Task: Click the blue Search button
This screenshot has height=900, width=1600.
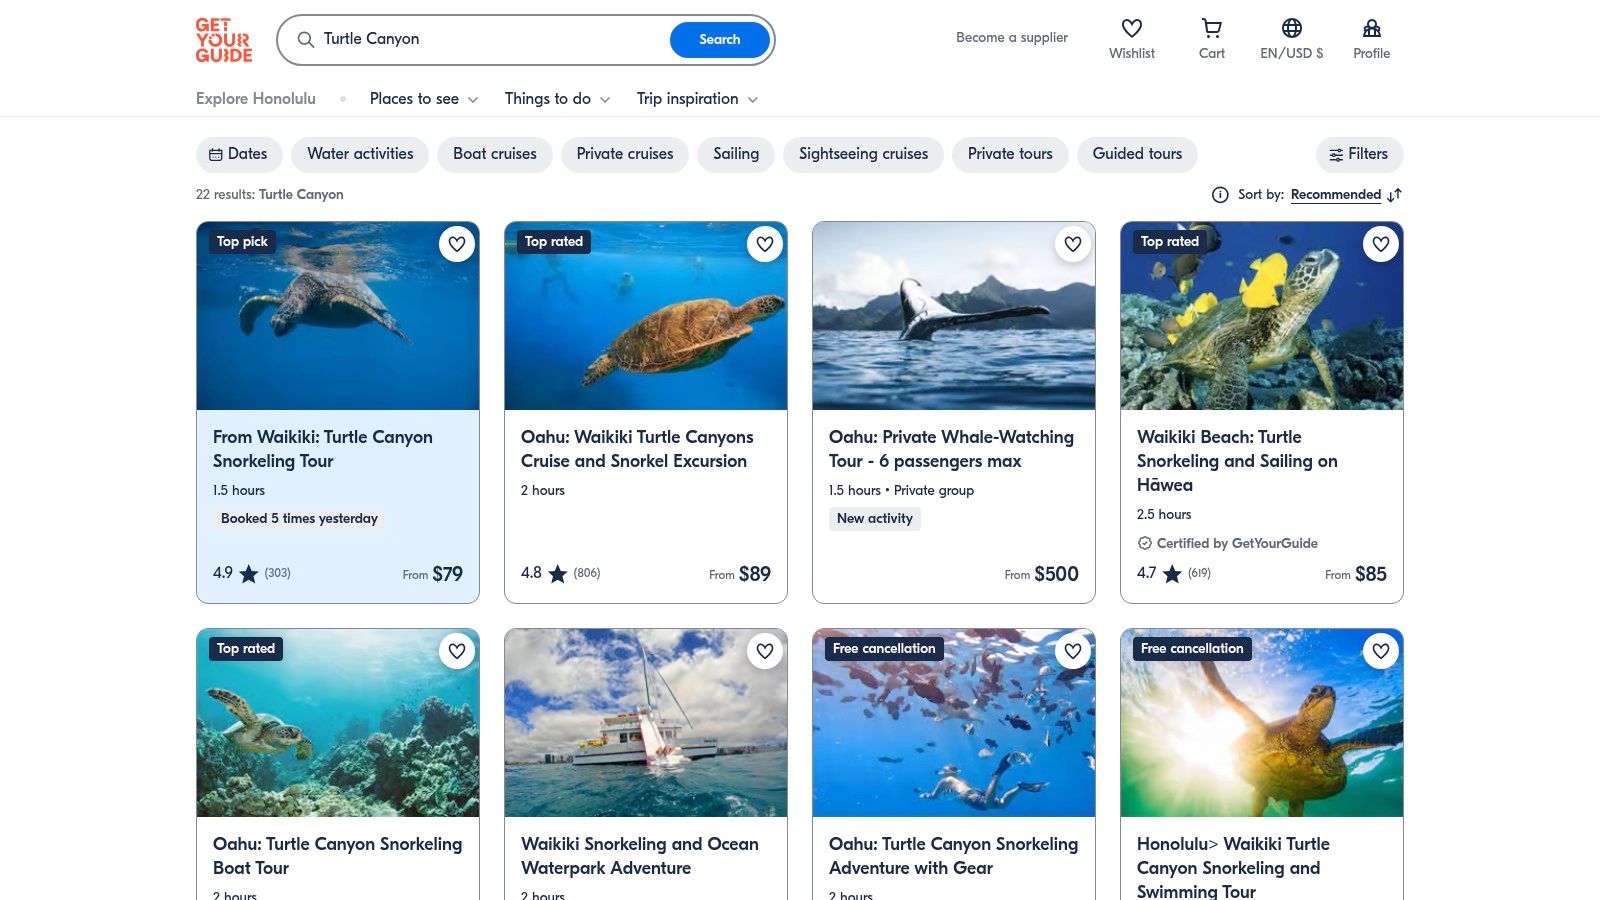Action: pos(719,40)
